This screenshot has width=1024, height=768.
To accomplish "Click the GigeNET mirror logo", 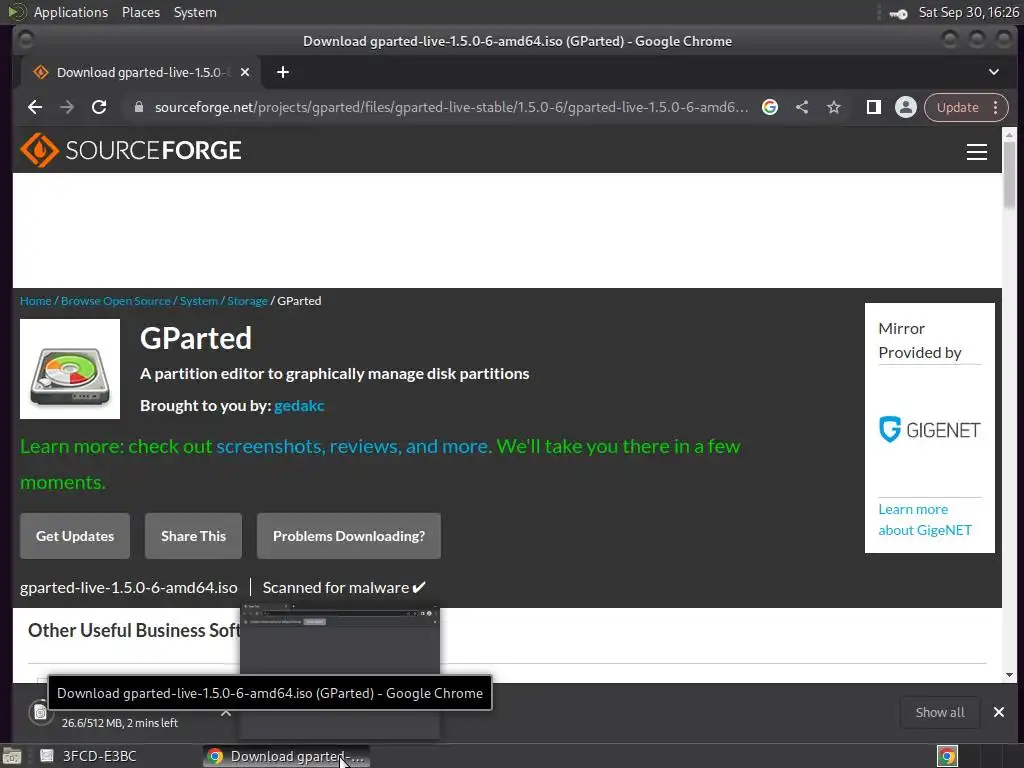I will click(929, 430).
